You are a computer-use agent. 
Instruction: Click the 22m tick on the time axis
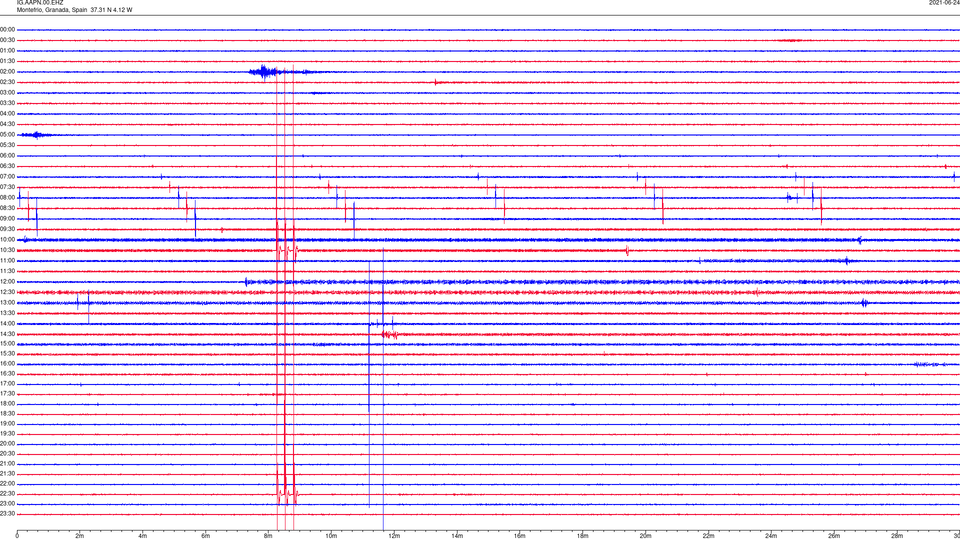(708, 536)
